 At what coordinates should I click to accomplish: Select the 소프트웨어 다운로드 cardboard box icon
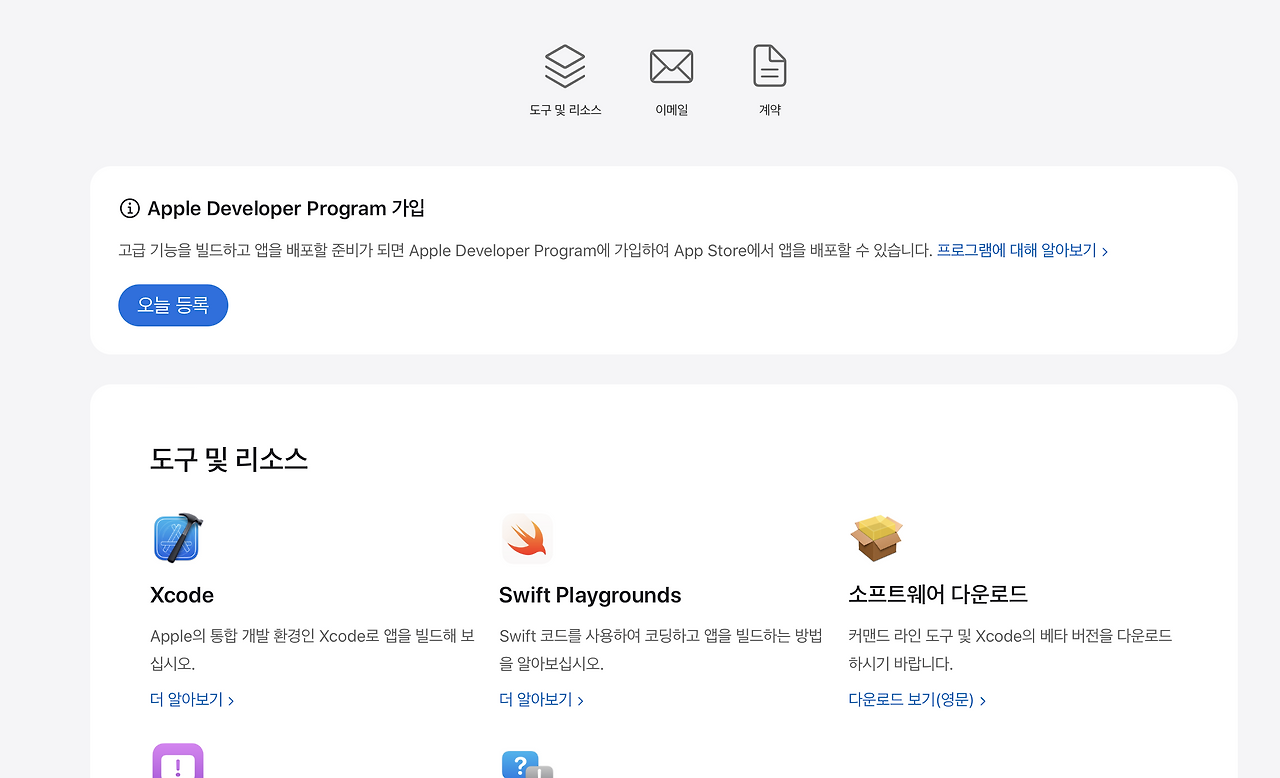[875, 538]
